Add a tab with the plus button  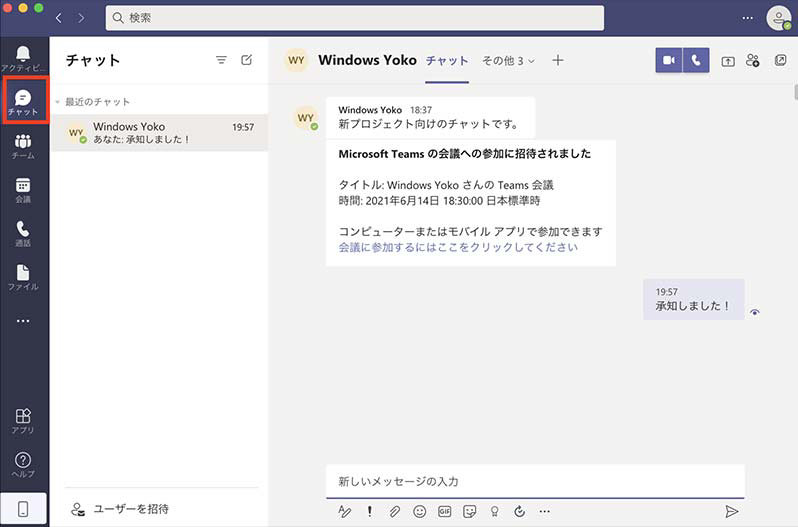[558, 61]
